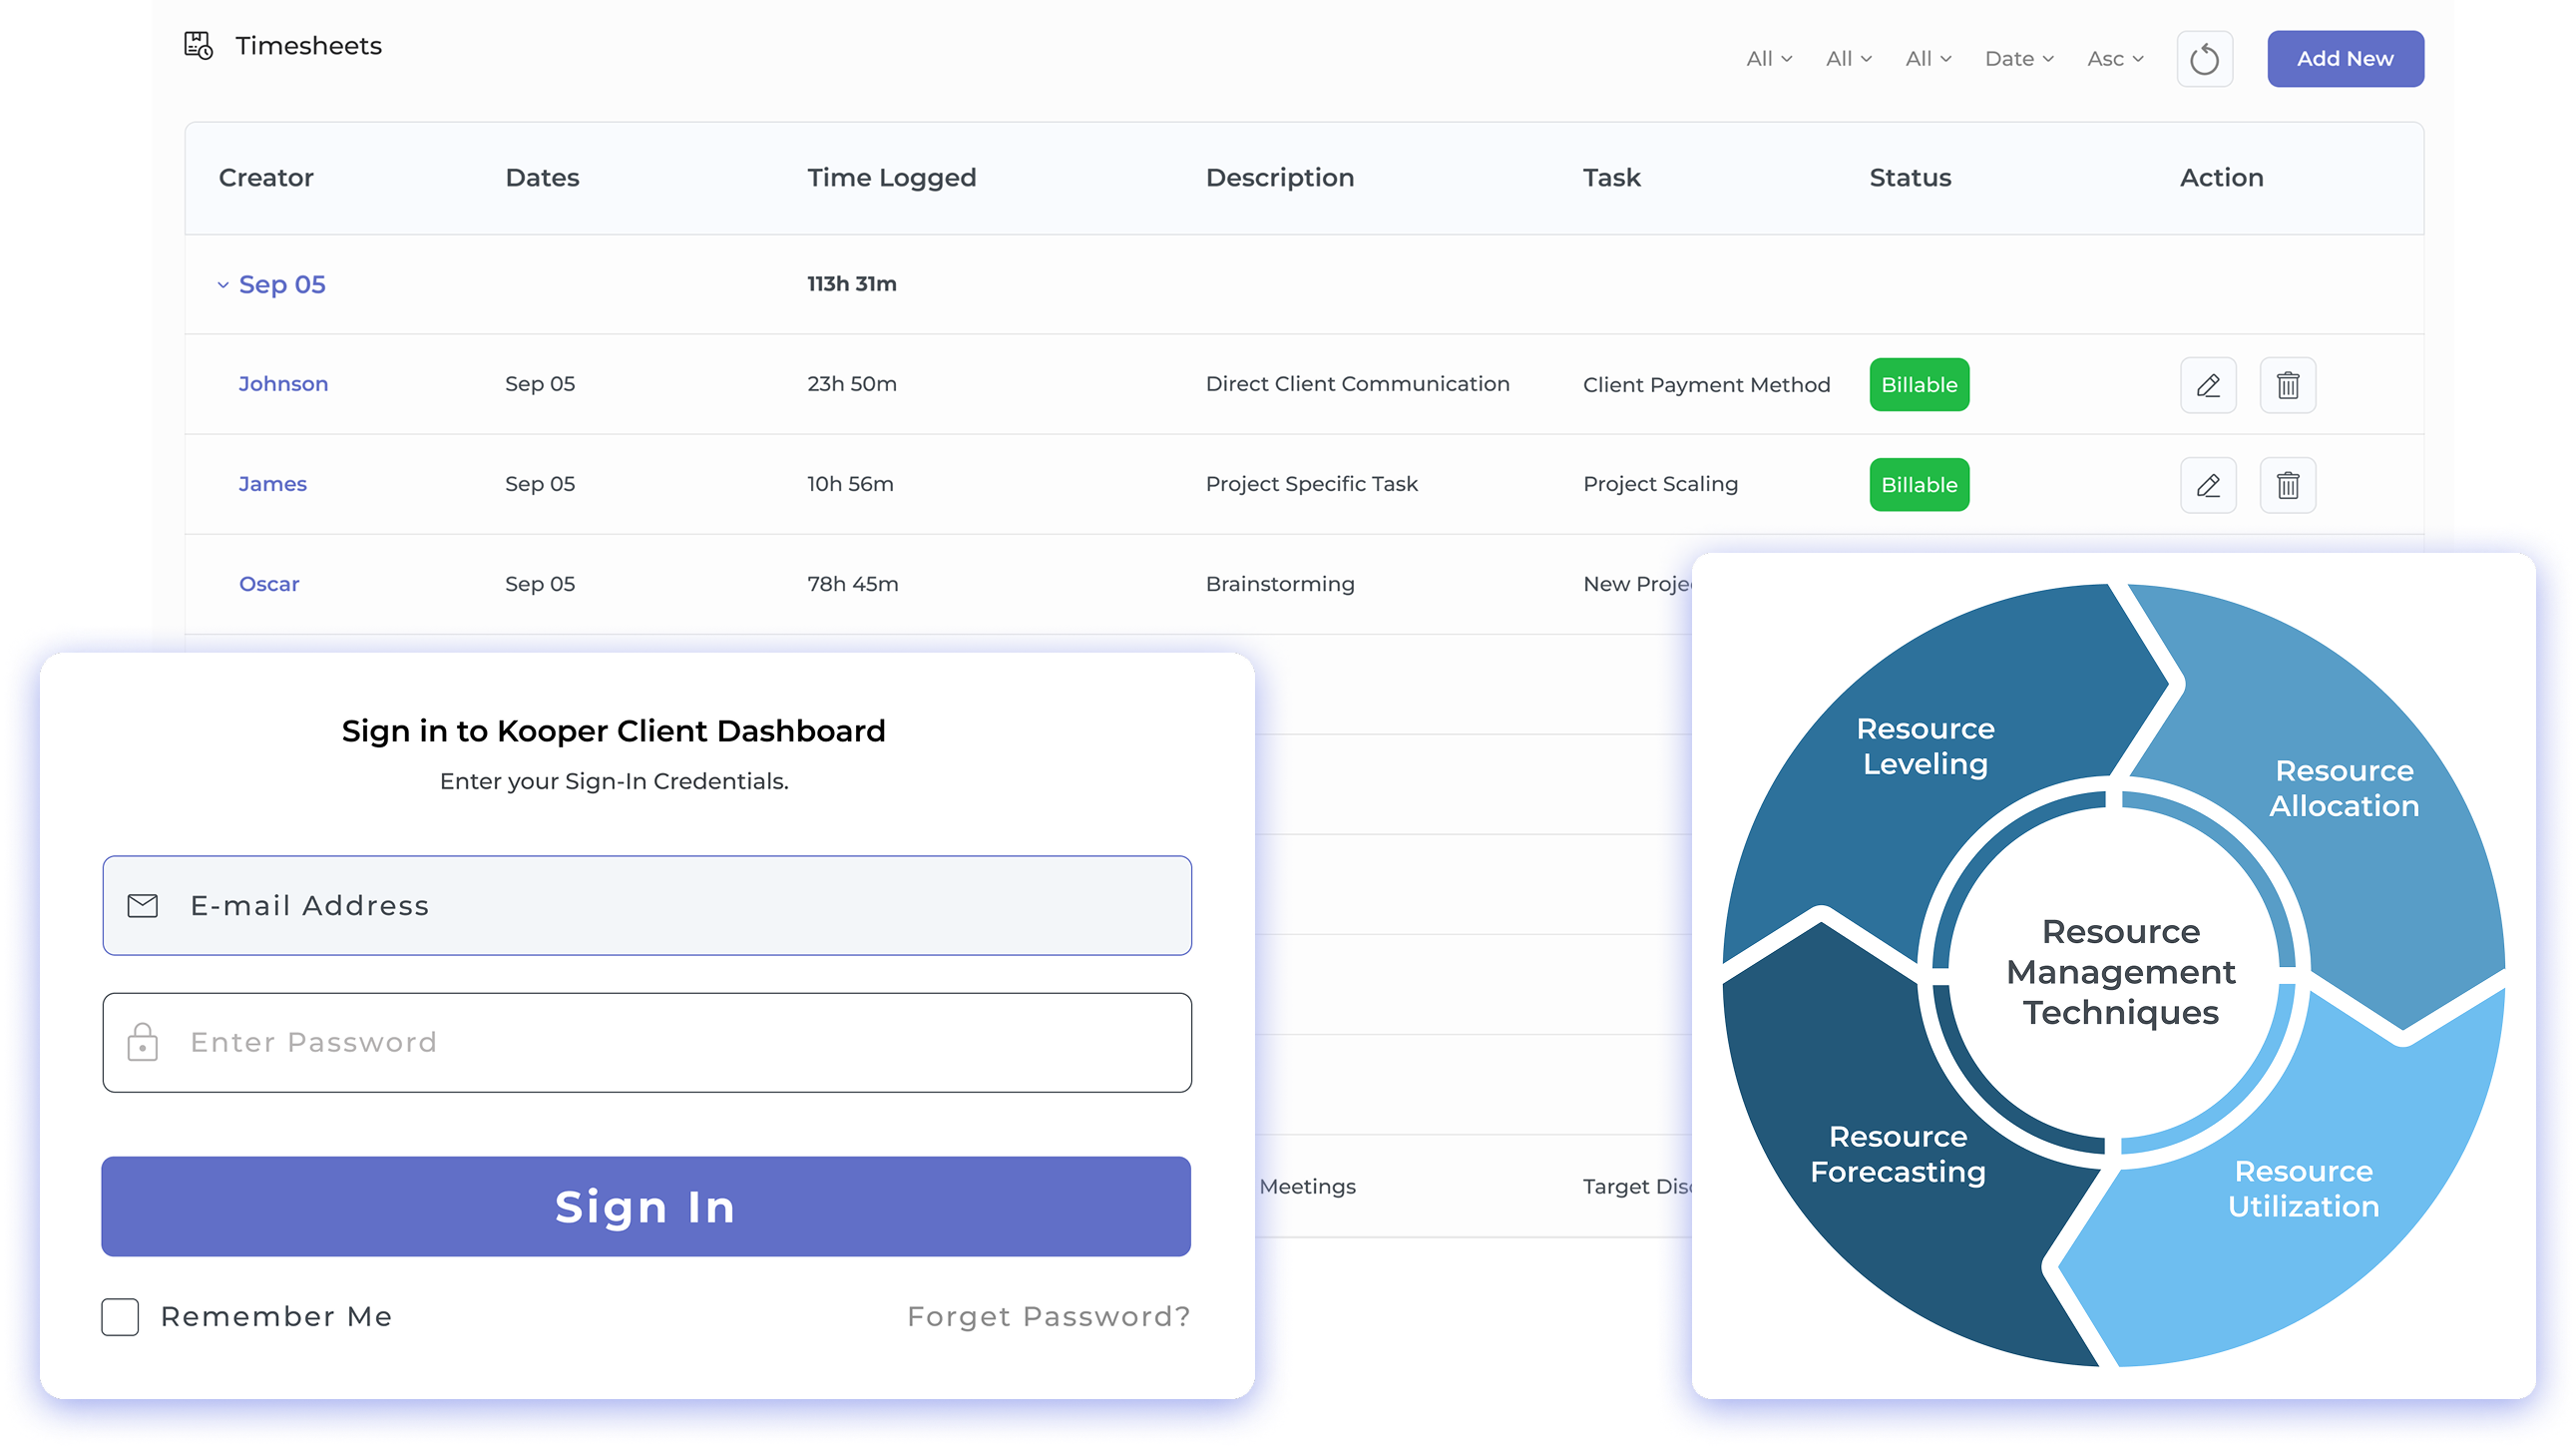Viewport: 2576px width, 1447px height.
Task: Open the first All filter dropdown
Action: pyautogui.click(x=1769, y=59)
